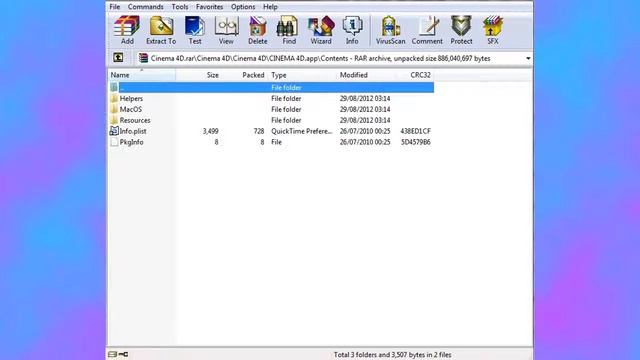Open the Options menu
The height and width of the screenshot is (360, 640).
pos(243,7)
